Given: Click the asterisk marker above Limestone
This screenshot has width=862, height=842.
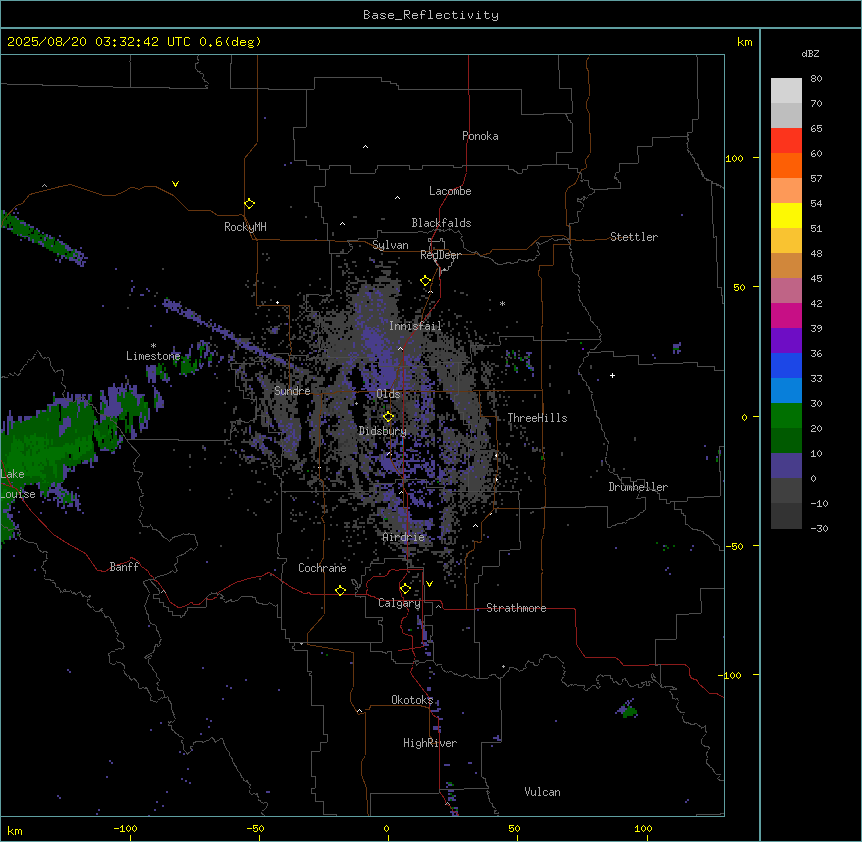Looking at the screenshot, I should 153,346.
